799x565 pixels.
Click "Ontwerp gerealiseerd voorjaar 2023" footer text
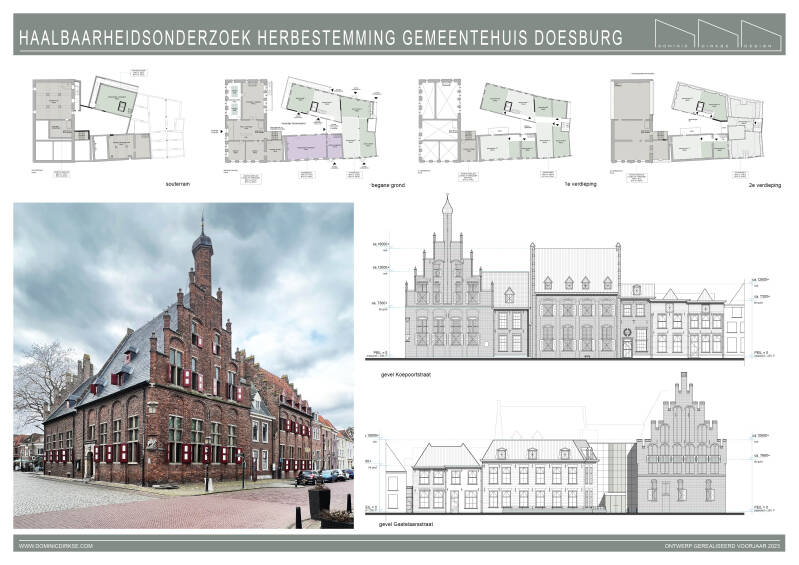tap(722, 546)
